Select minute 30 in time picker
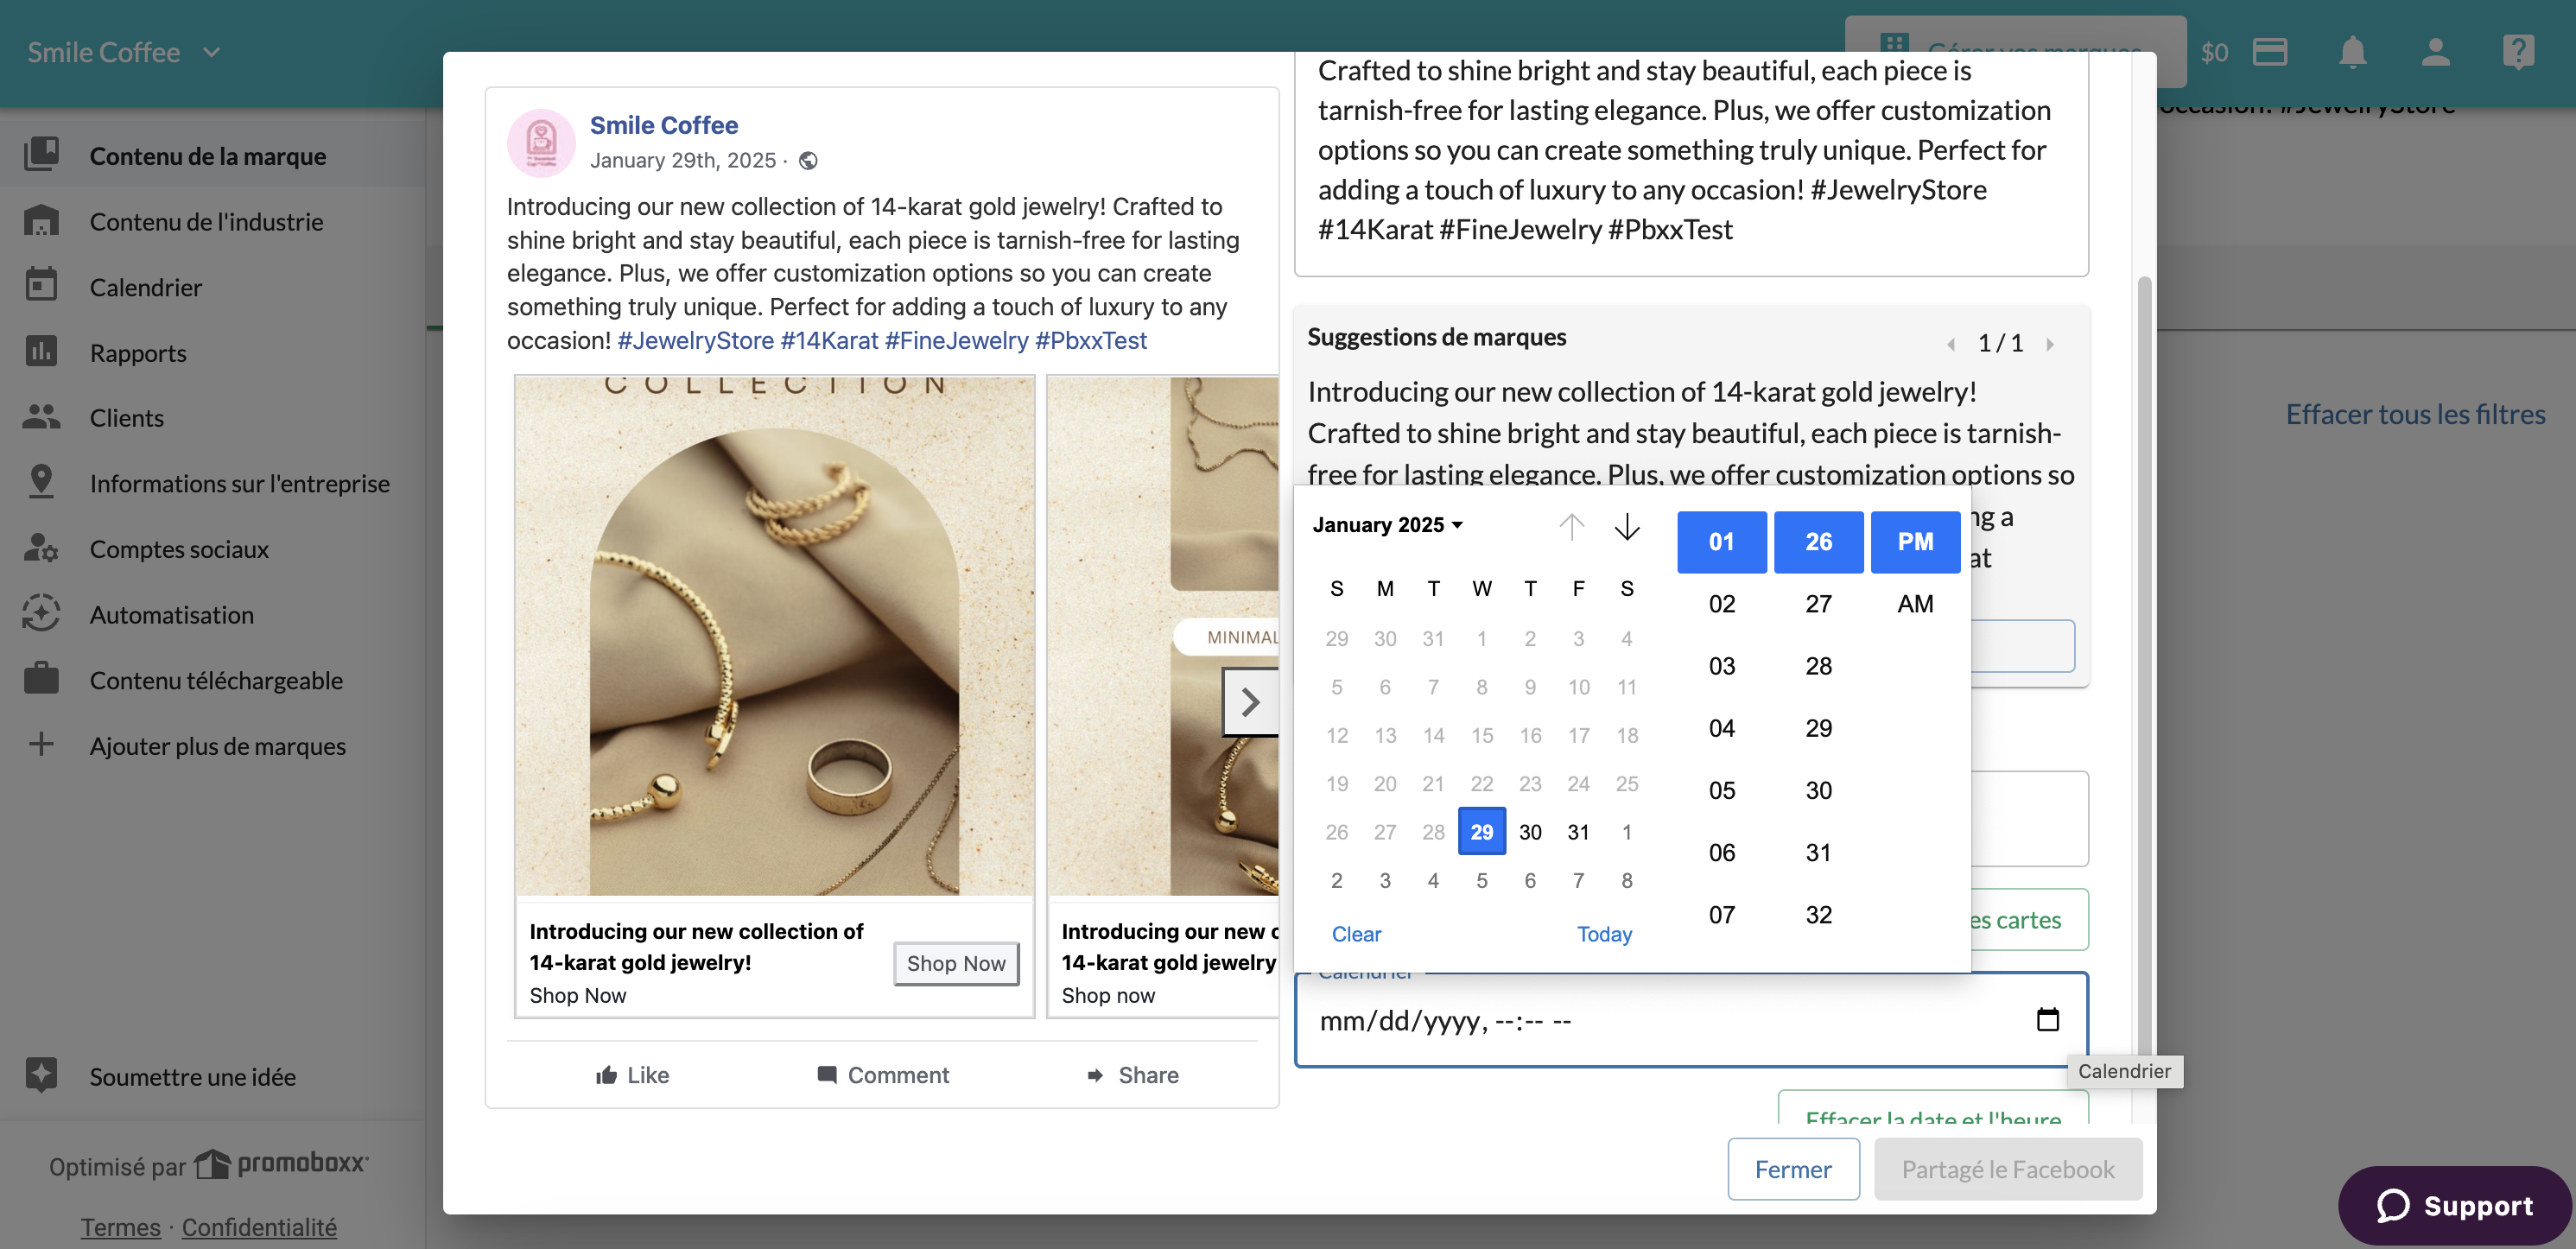Viewport: 2576px width, 1249px height. (1818, 790)
